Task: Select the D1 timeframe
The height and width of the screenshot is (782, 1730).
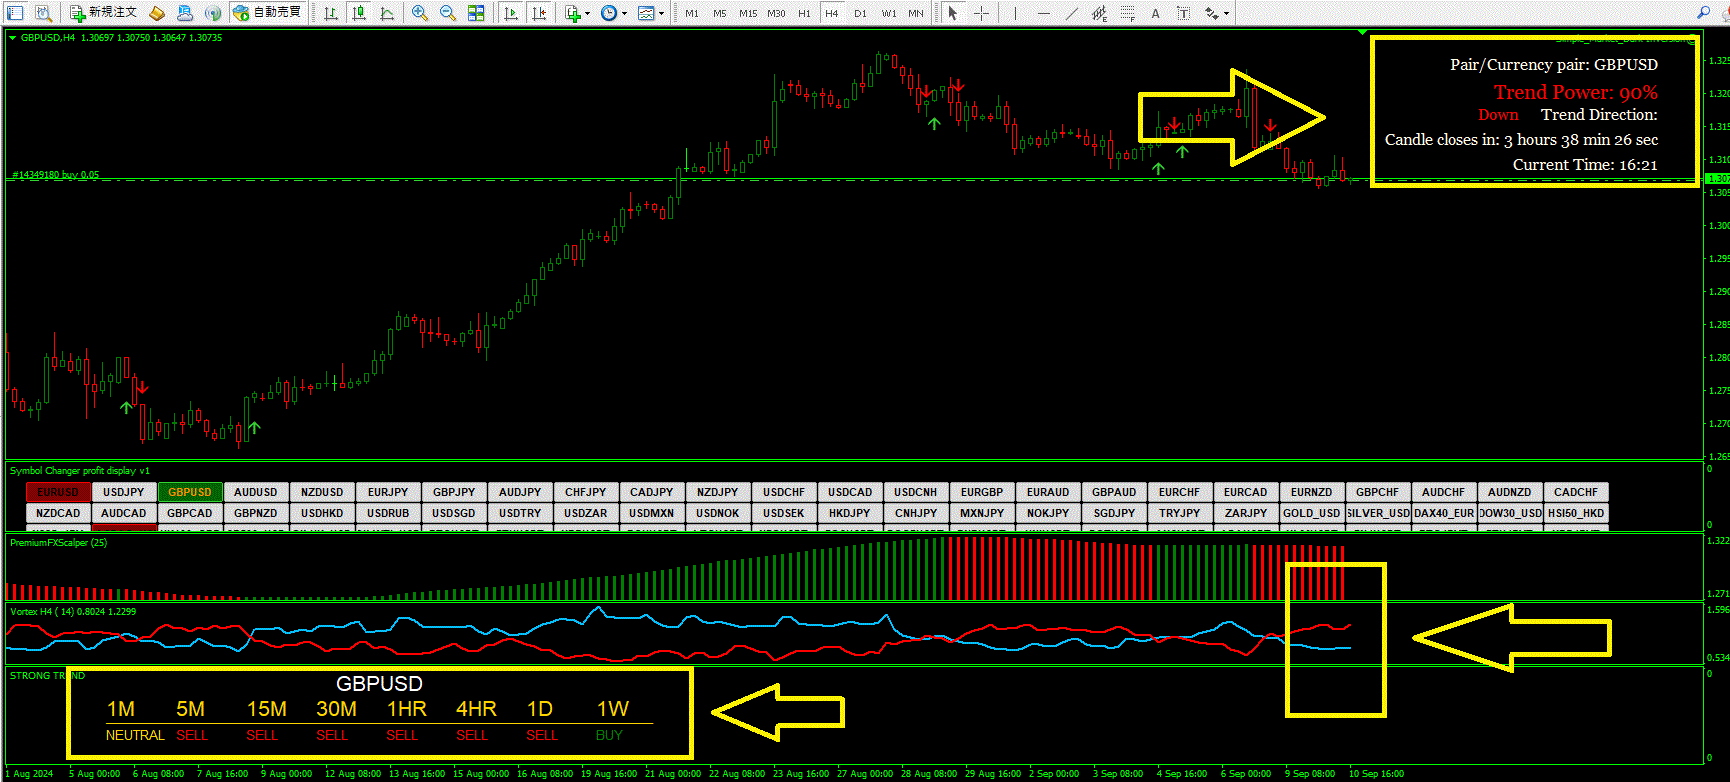Action: 860,13
